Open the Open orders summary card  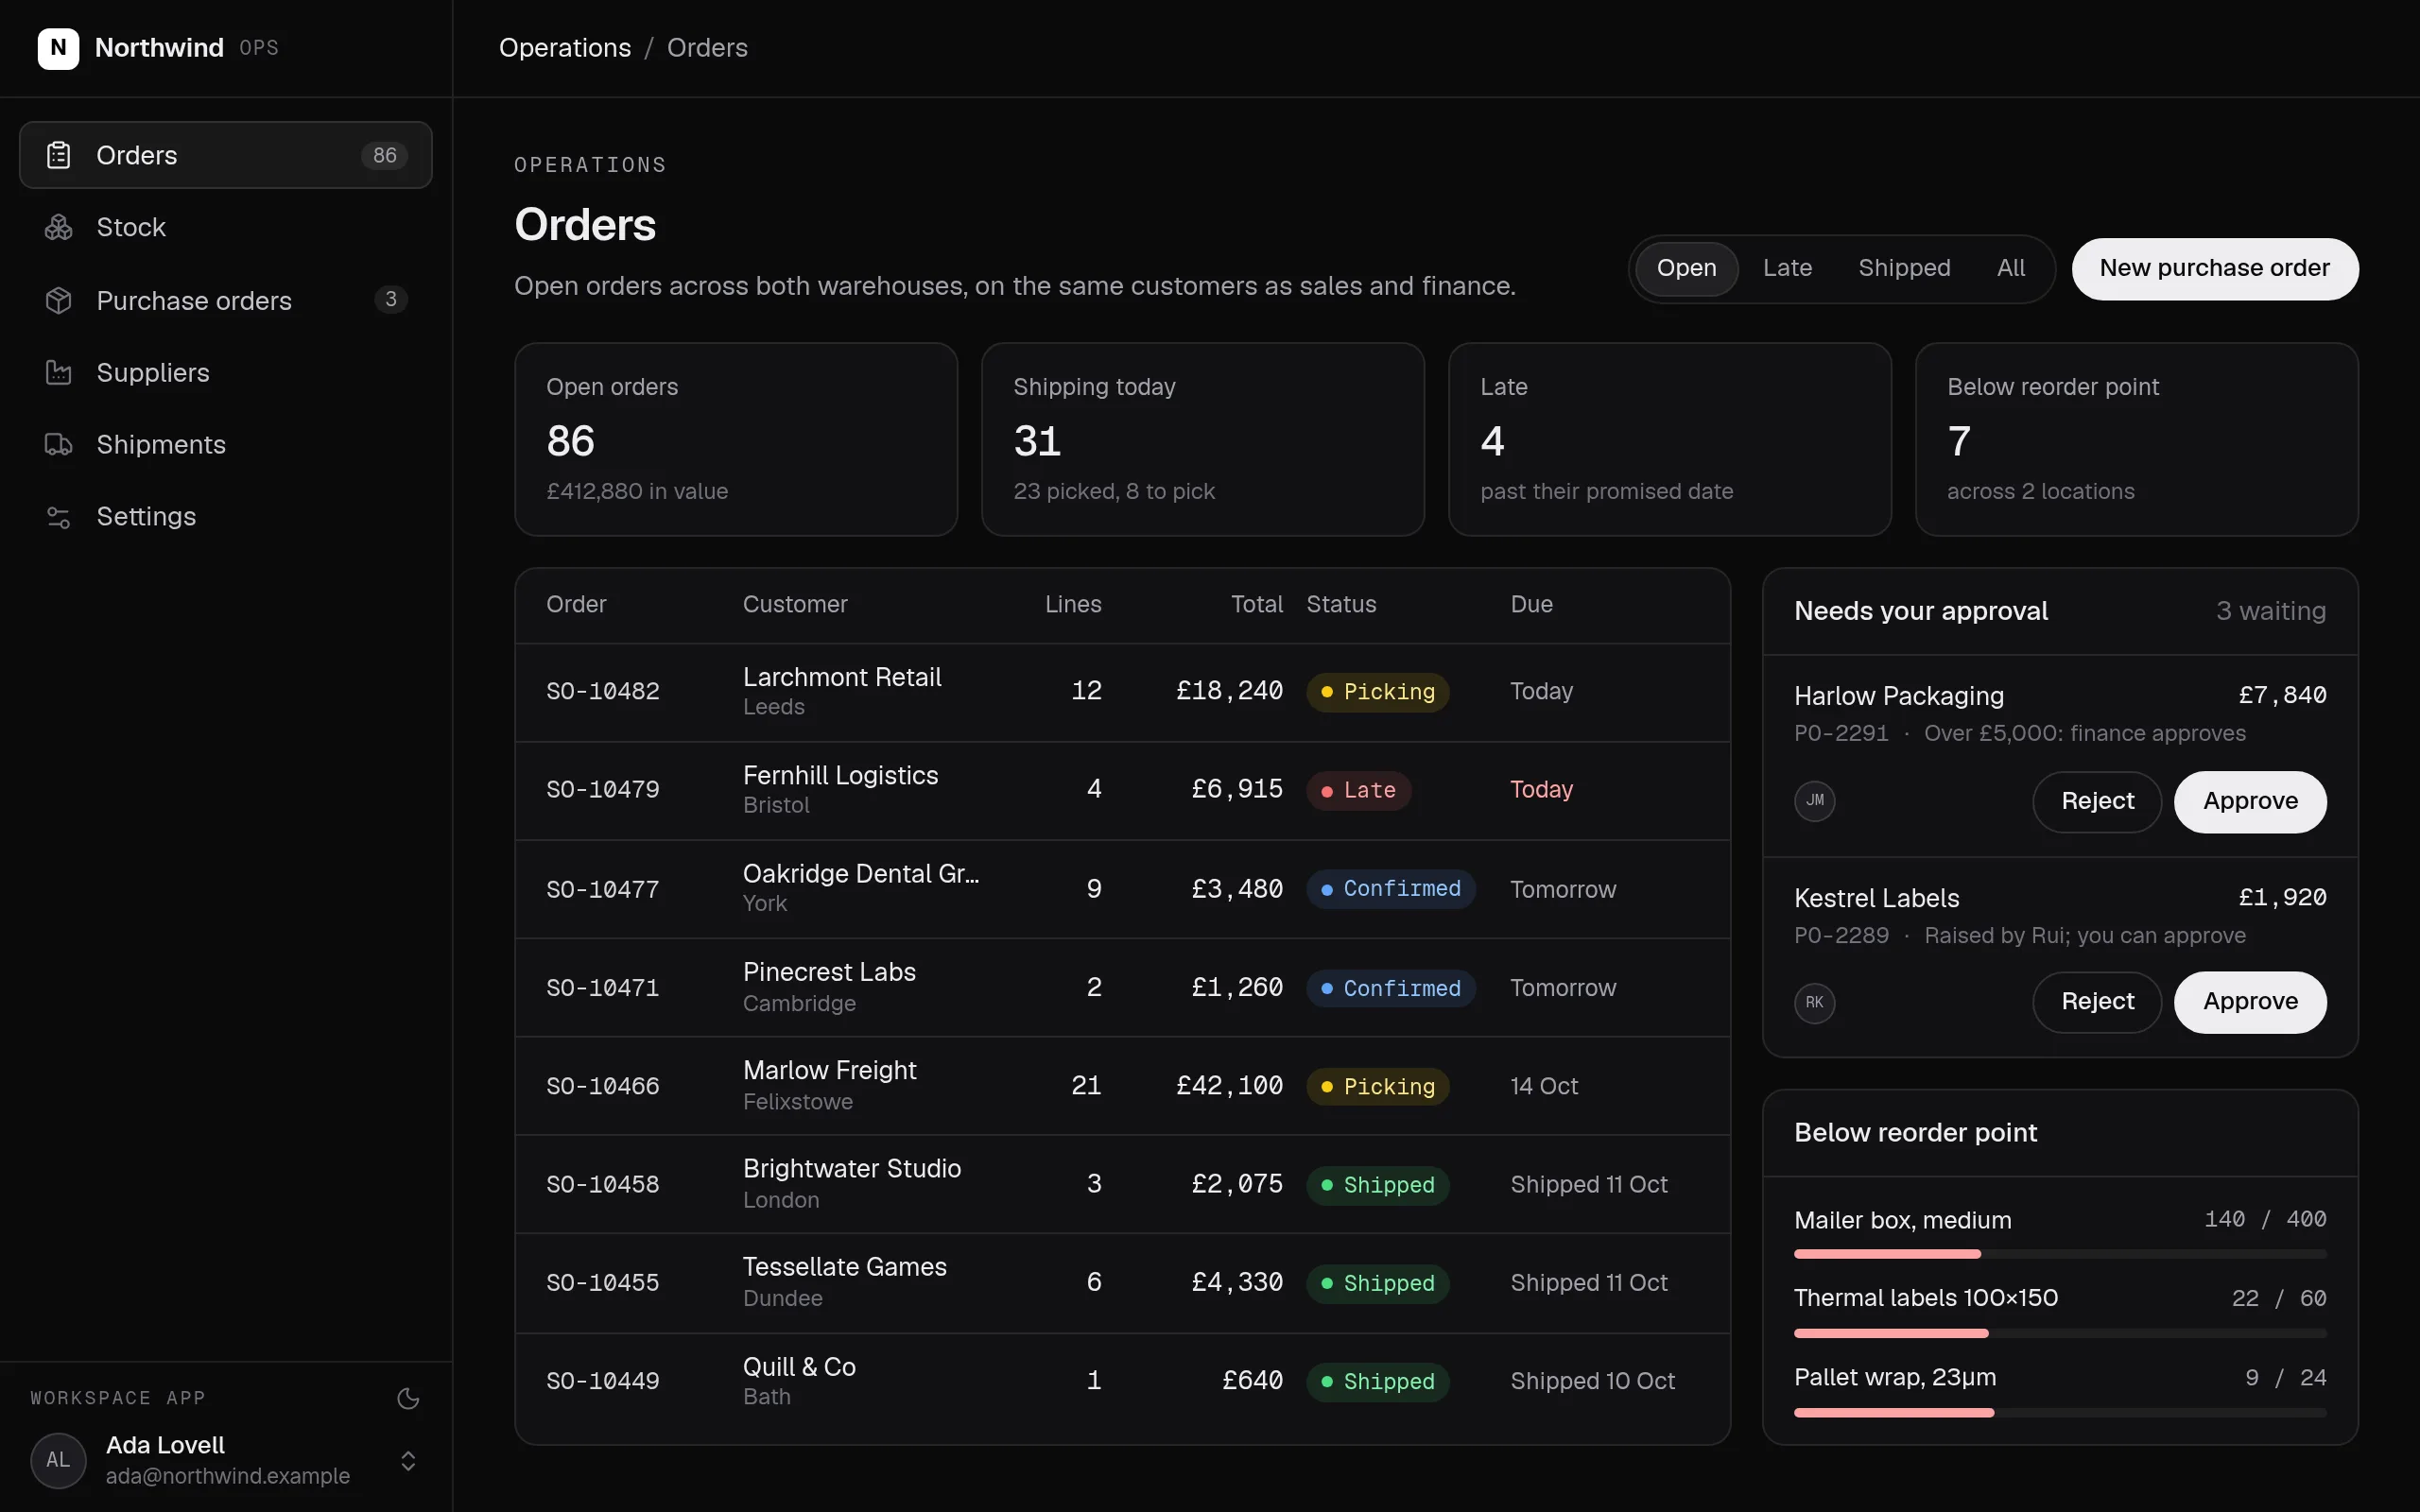pyautogui.click(x=736, y=439)
